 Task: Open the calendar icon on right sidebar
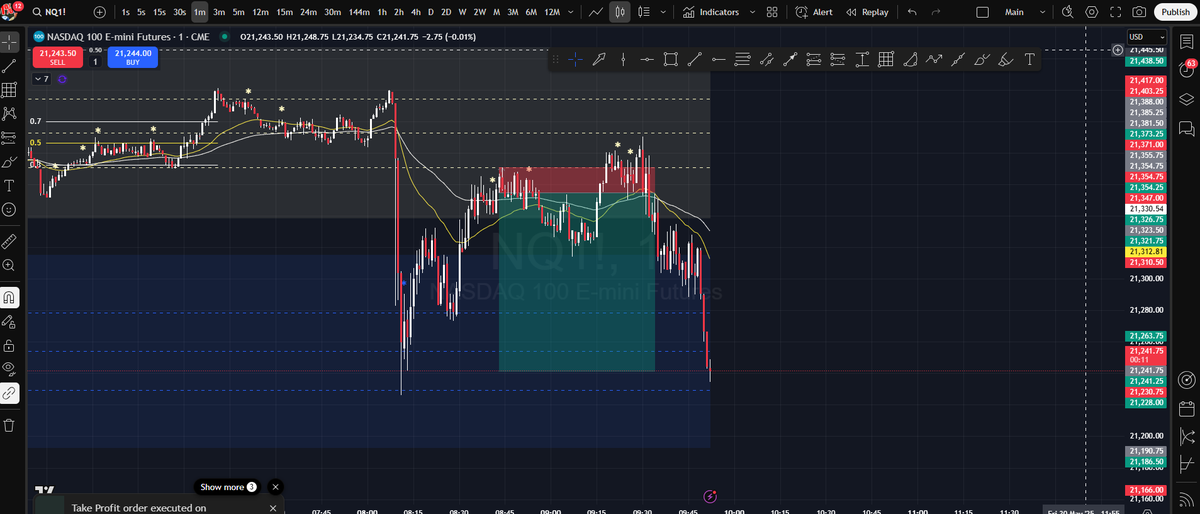[1187, 408]
